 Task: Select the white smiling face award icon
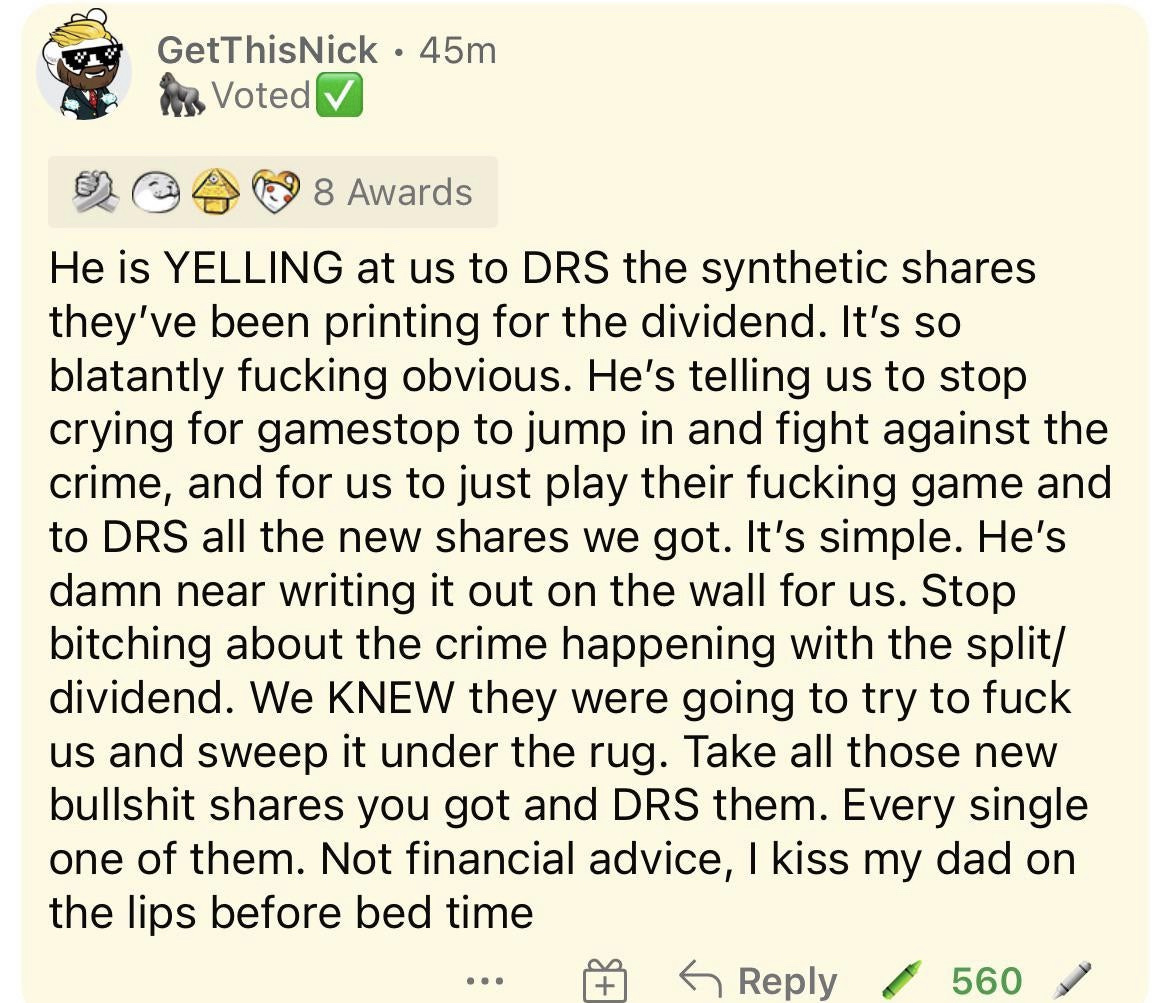[x=156, y=193]
